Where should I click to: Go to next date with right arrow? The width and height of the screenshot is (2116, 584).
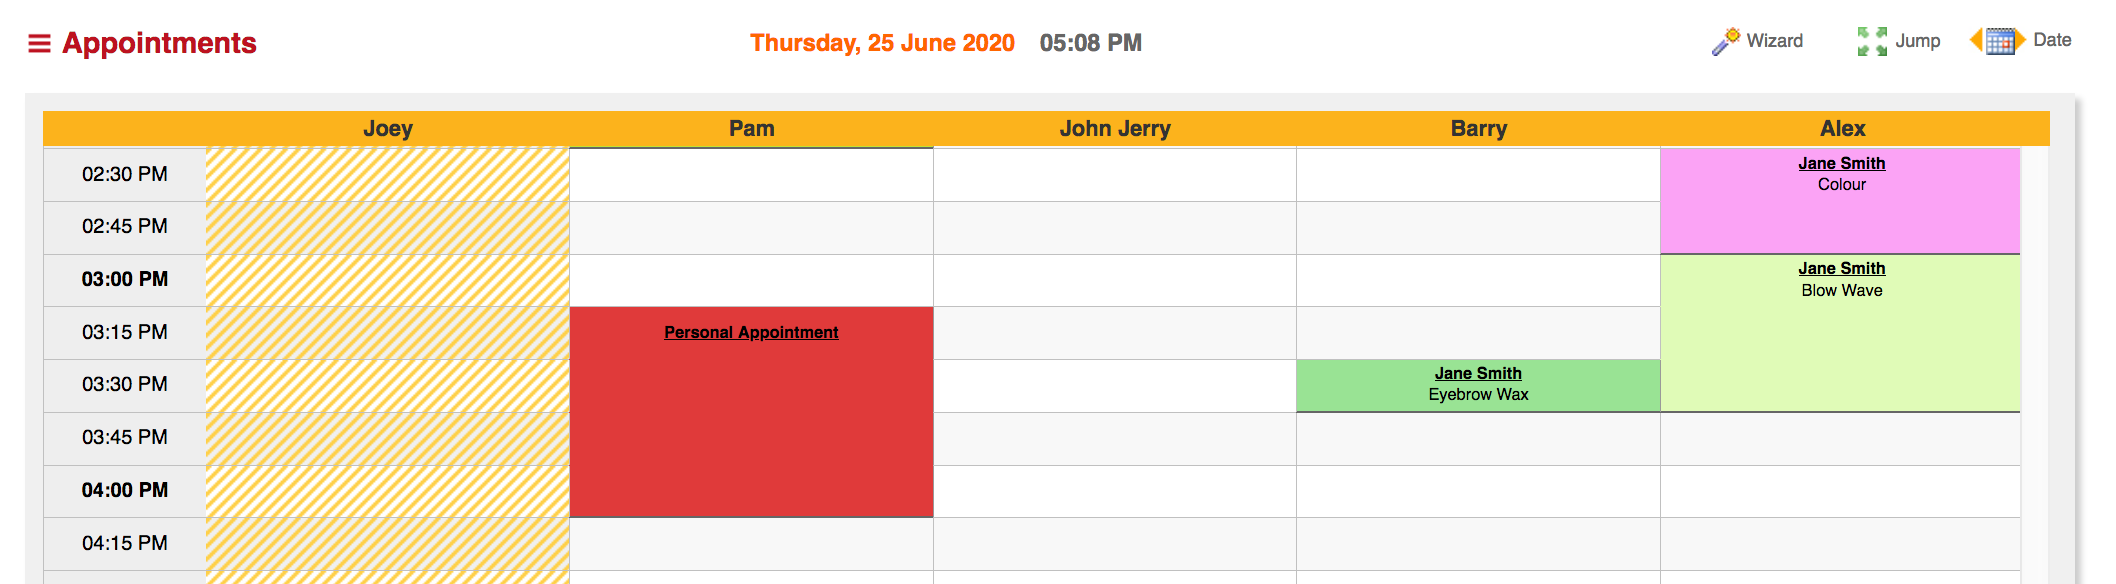click(x=2020, y=40)
